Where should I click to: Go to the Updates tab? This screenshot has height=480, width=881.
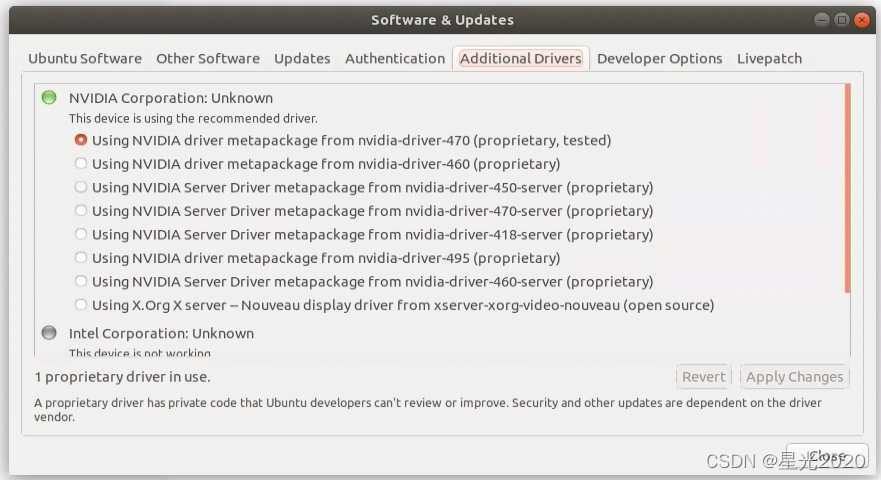click(302, 58)
